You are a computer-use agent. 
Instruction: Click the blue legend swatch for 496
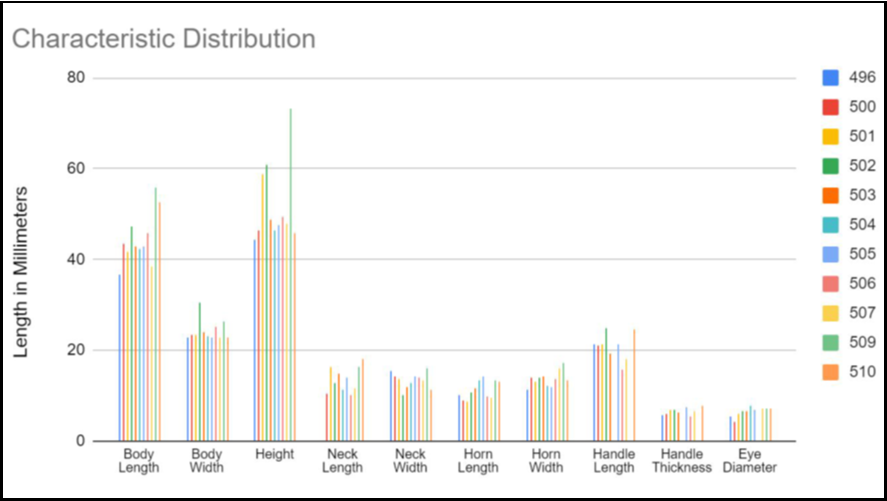pyautogui.click(x=830, y=77)
